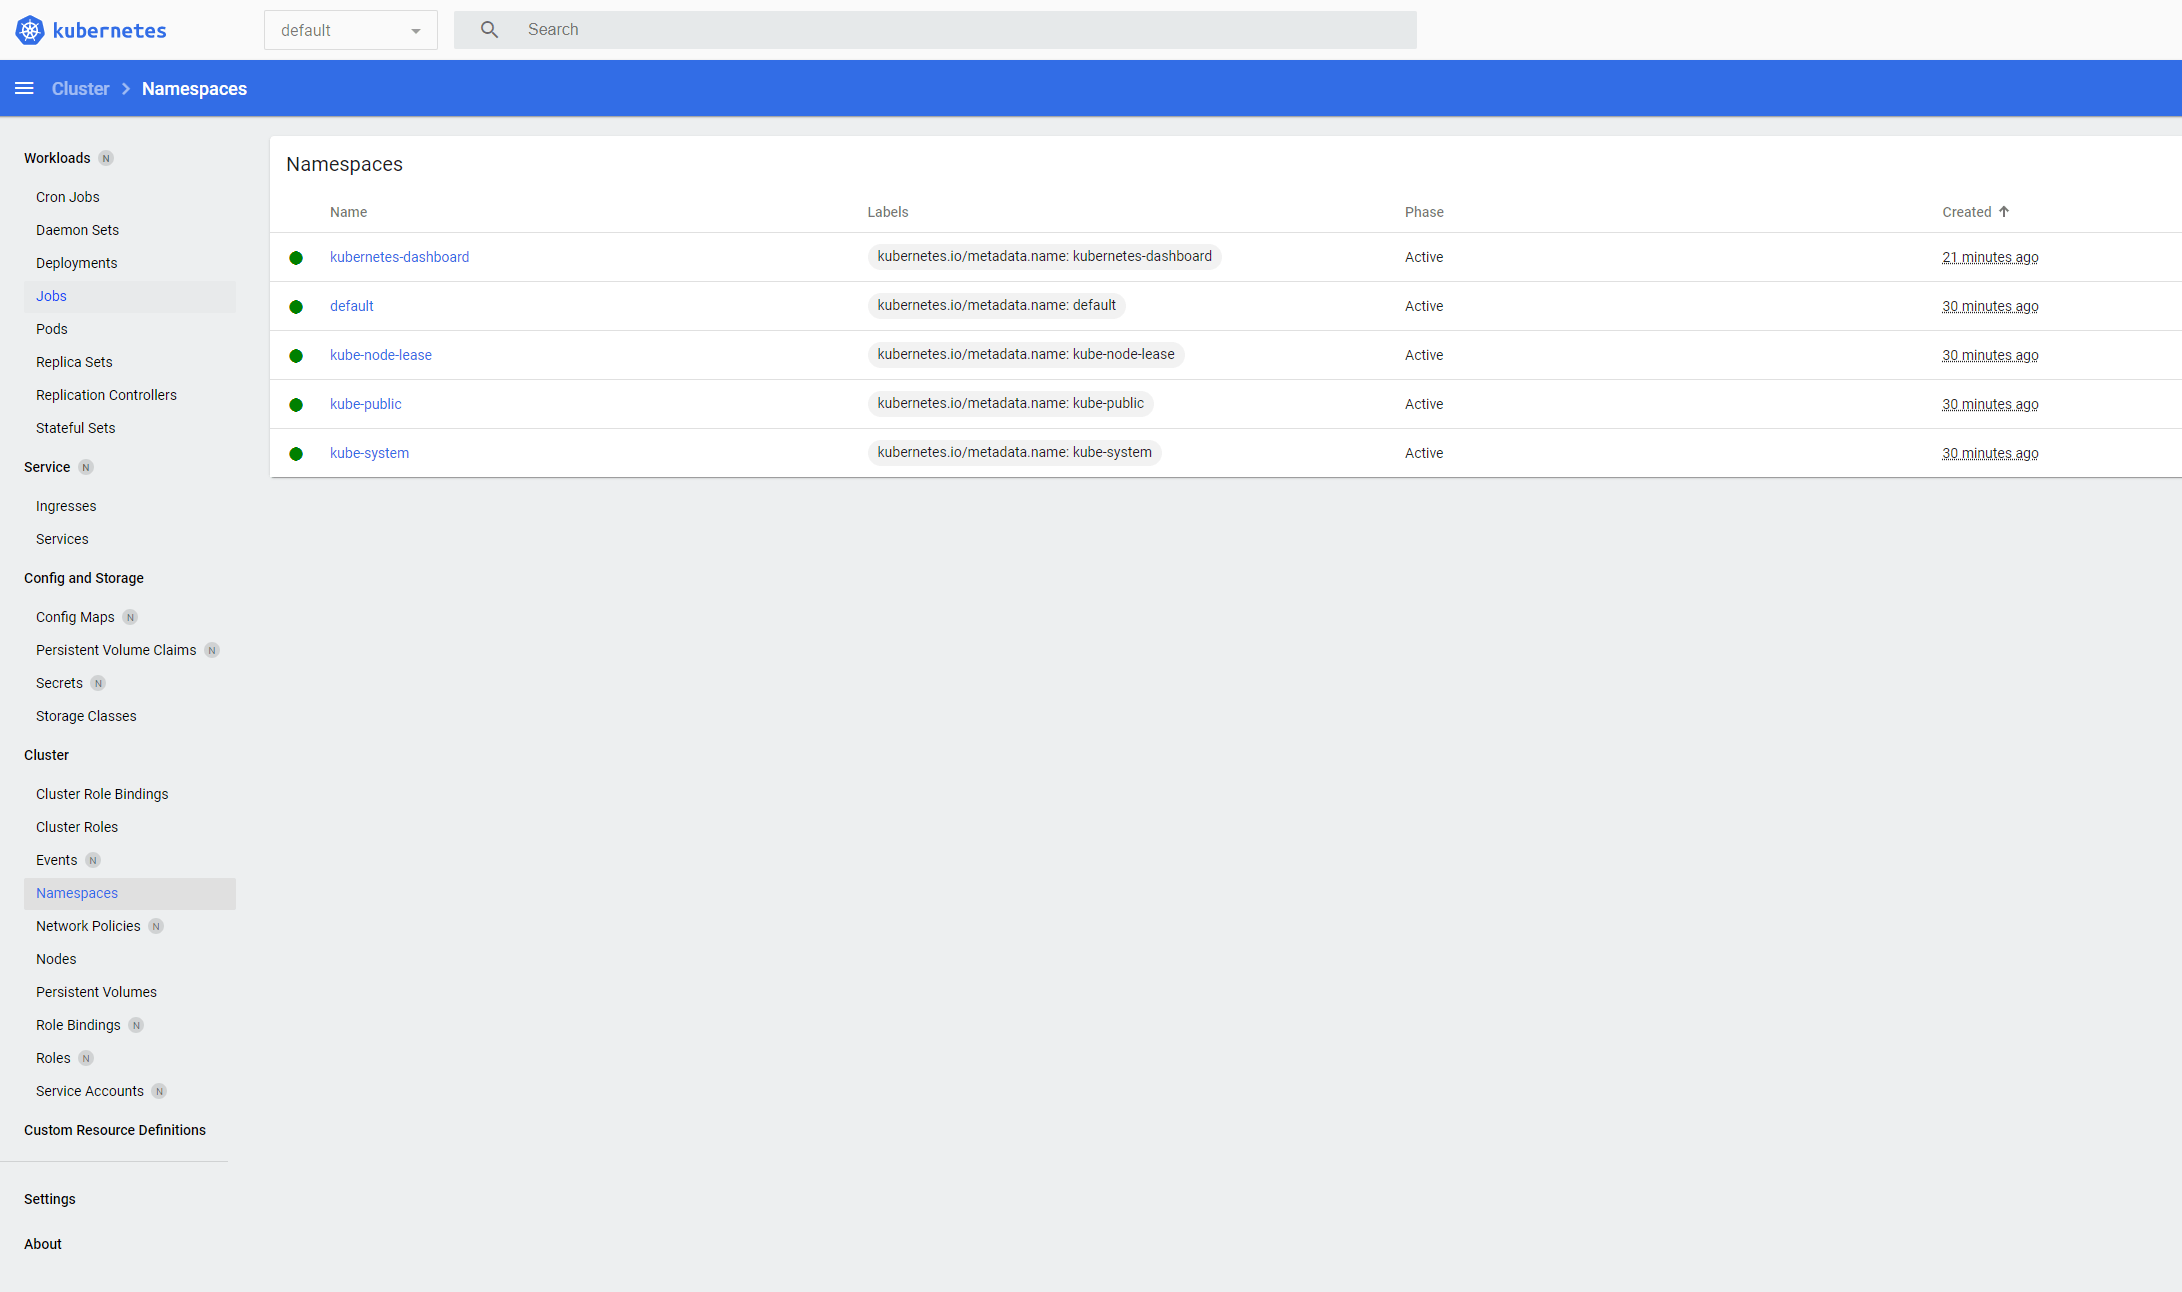The height and width of the screenshot is (1292, 2182).
Task: Click the Labels column header
Action: [x=888, y=212]
